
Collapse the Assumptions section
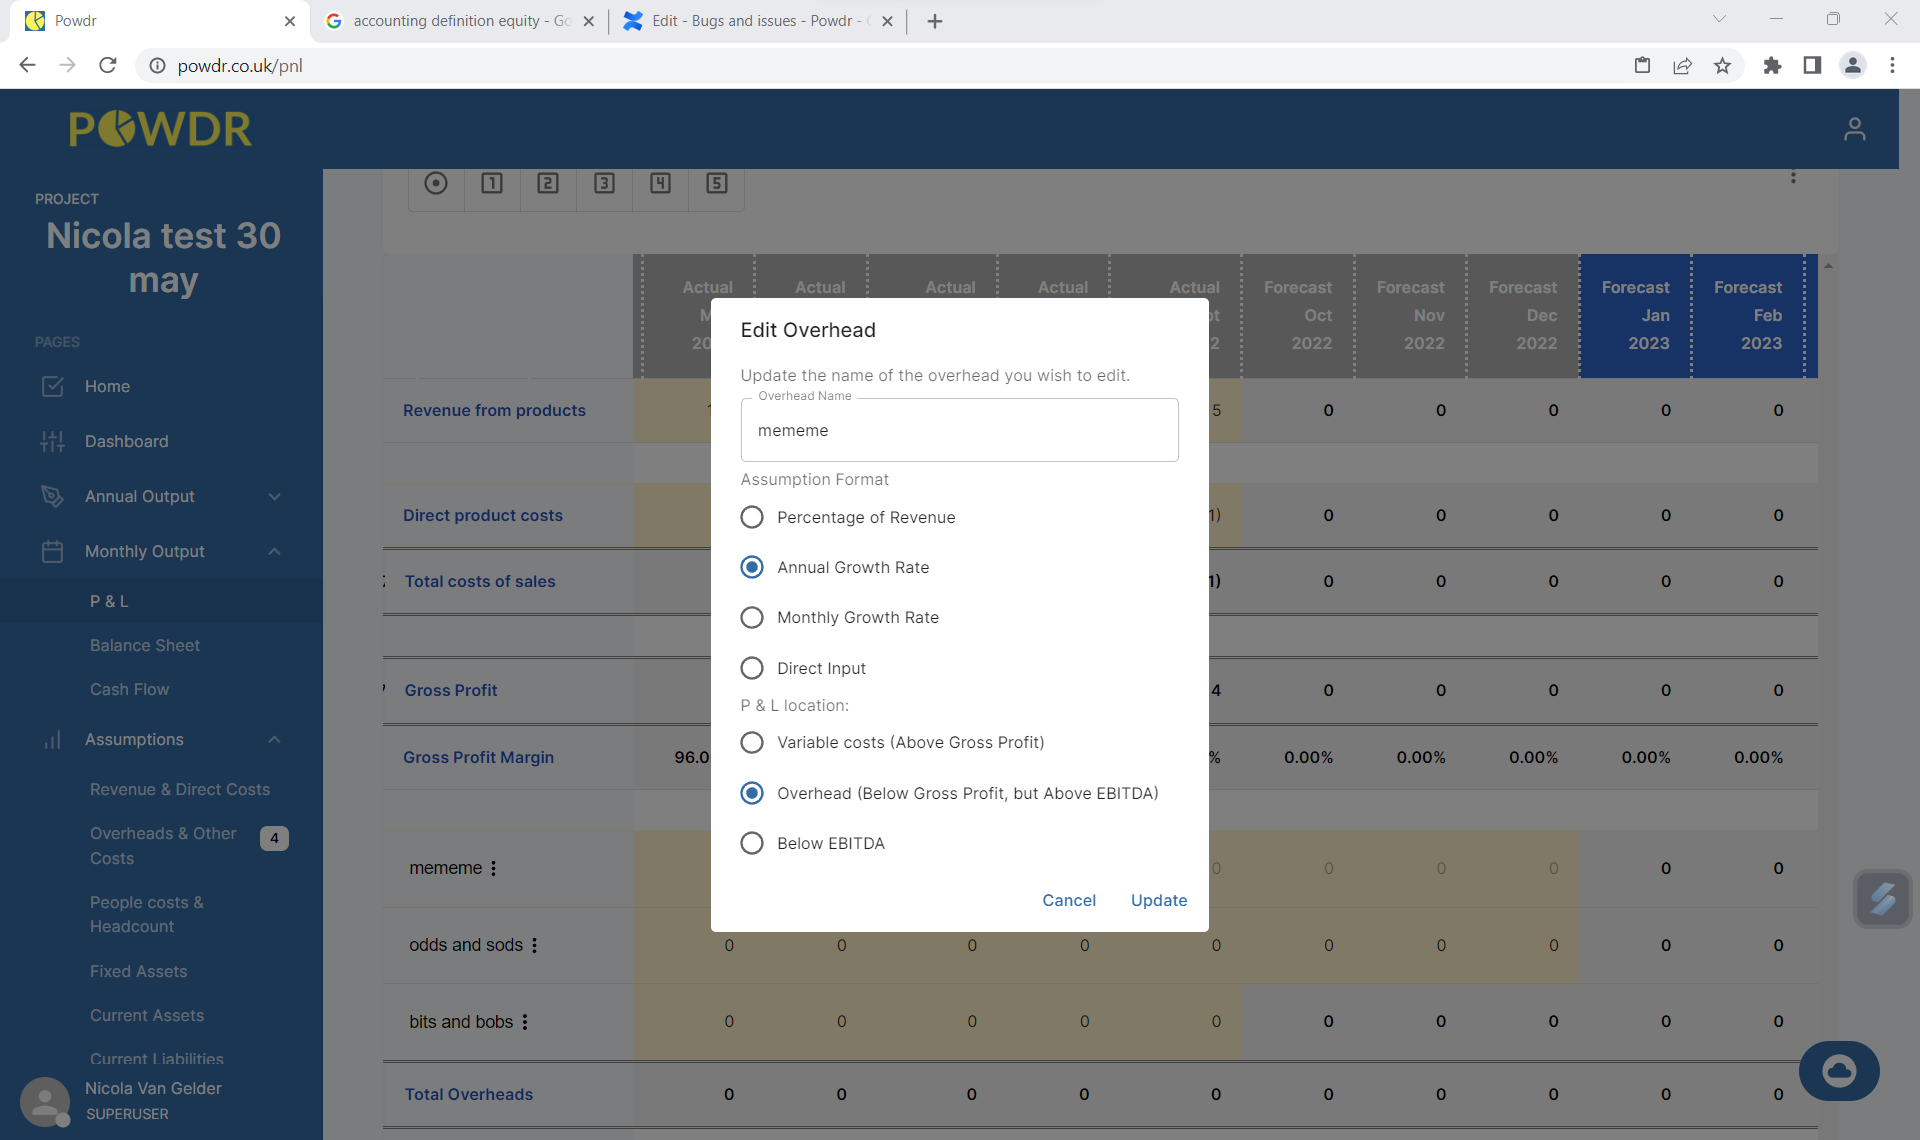(274, 739)
